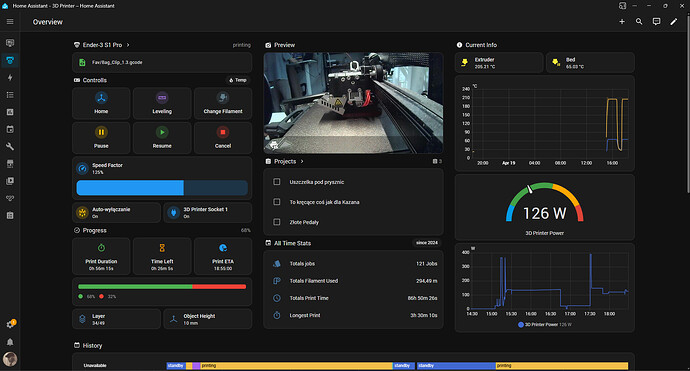Viewport: 690px width, 371px height.
Task: Open the Media play icon in sidebar
Action: point(10,181)
